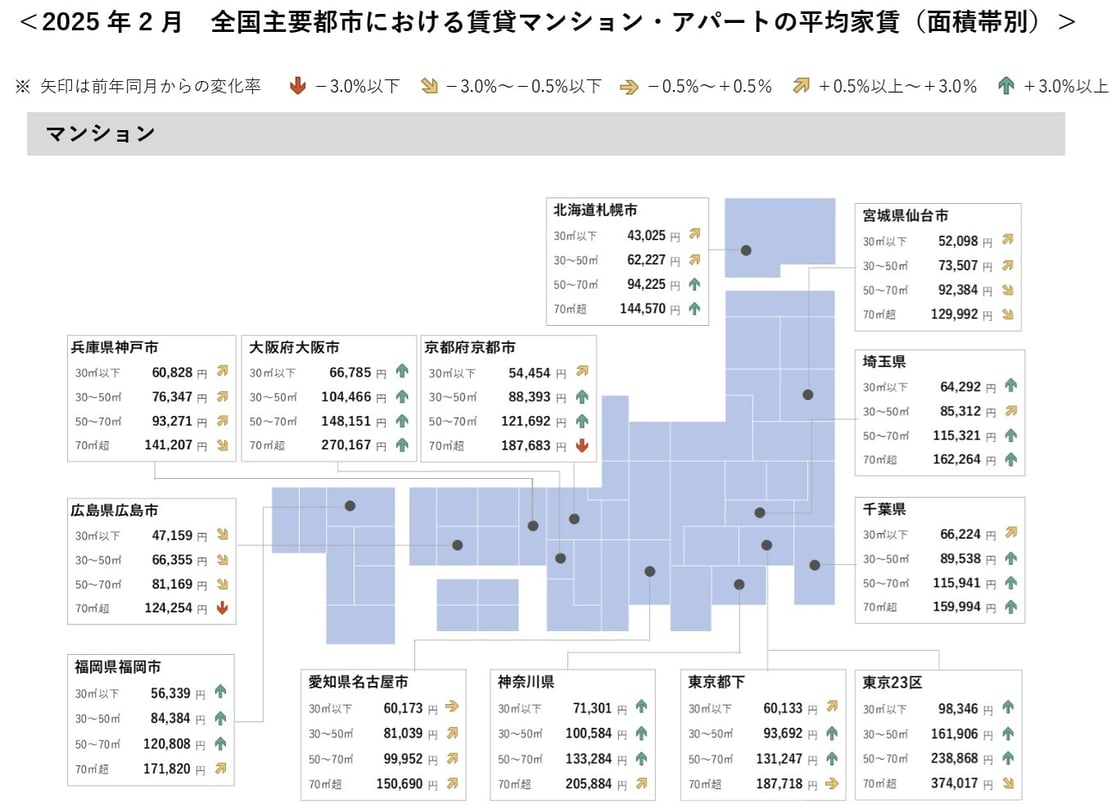Click the 兵庫県神戸市 heading
Screen dimensions: 1120x808
click(x=114, y=347)
